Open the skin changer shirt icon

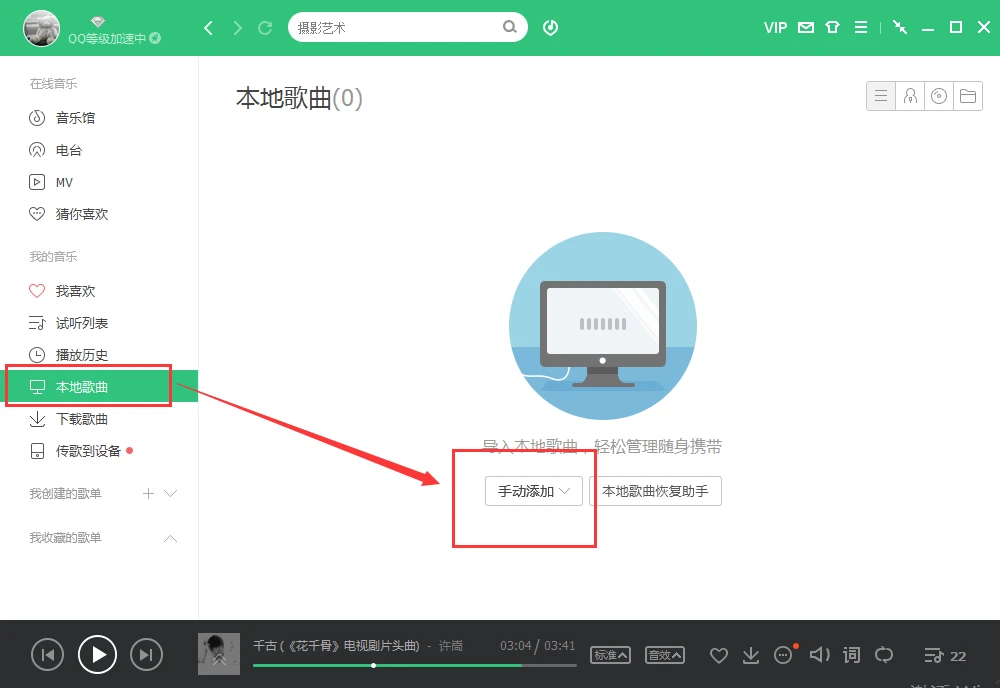[x=832, y=27]
